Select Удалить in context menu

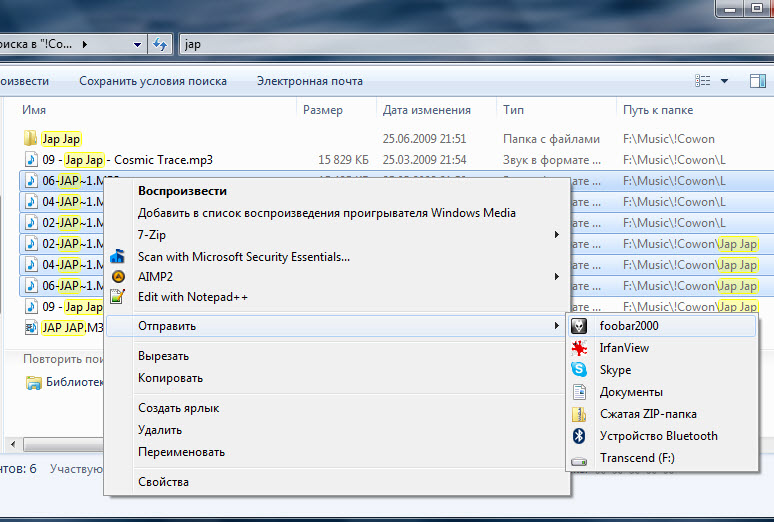[160, 430]
